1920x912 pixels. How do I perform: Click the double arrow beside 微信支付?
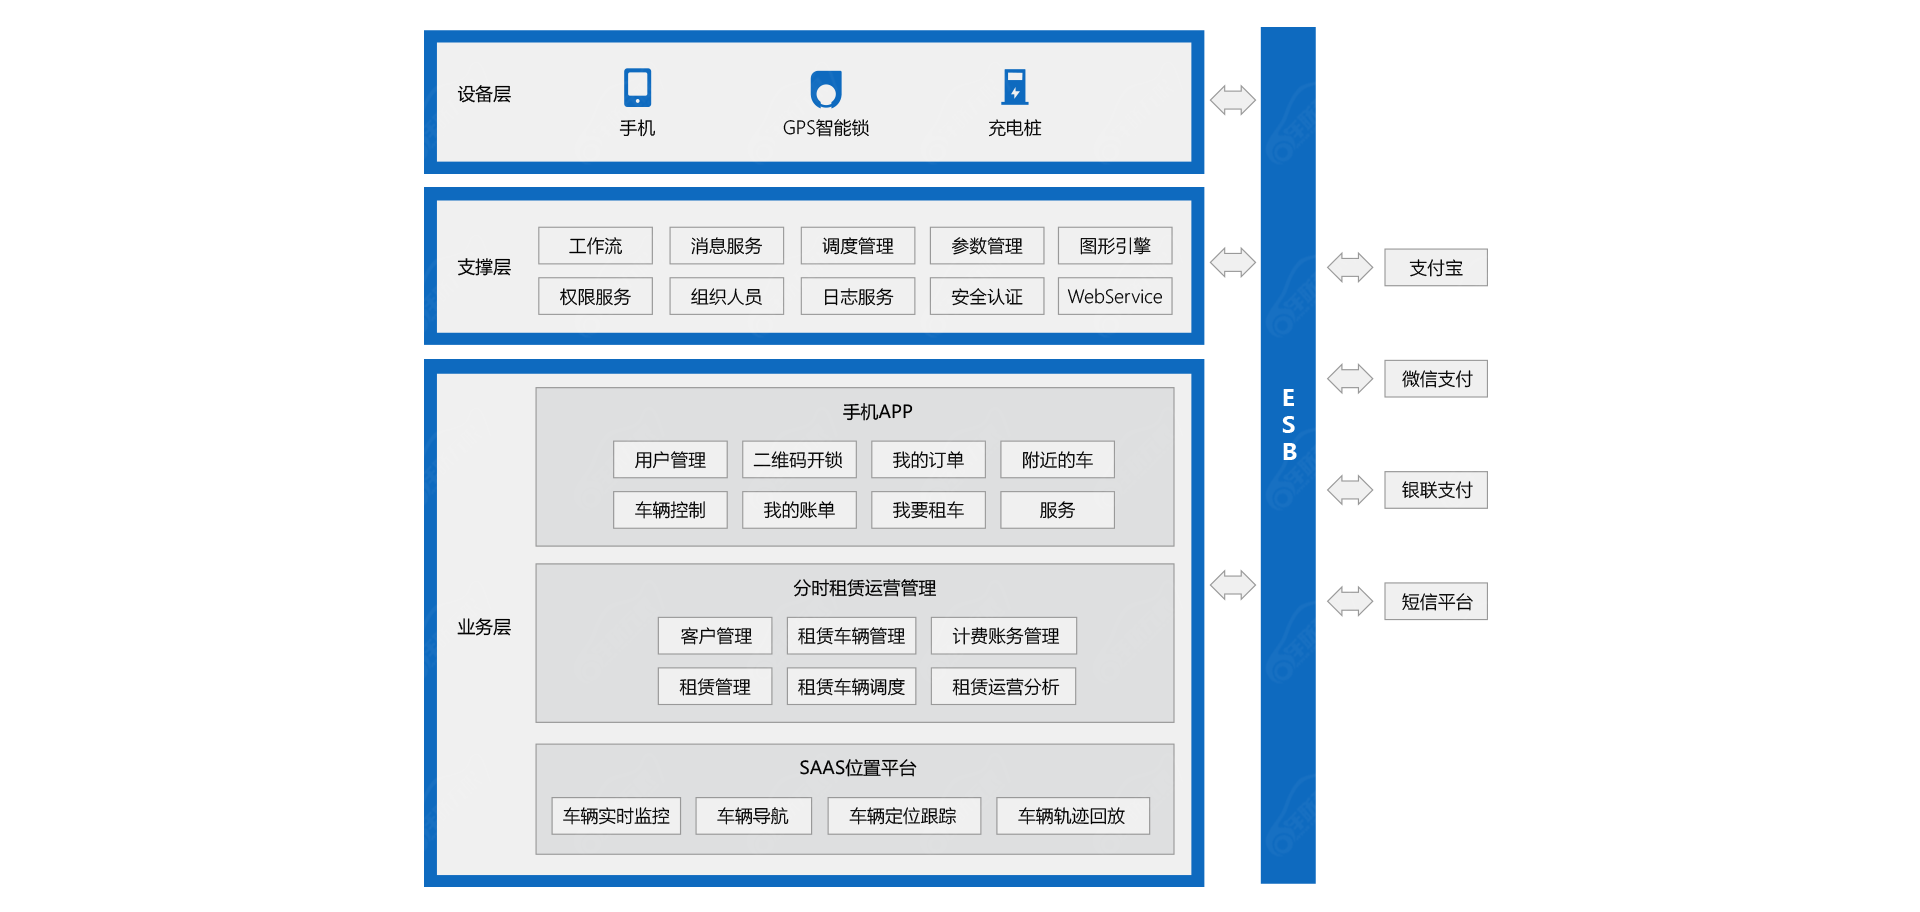(x=1349, y=379)
